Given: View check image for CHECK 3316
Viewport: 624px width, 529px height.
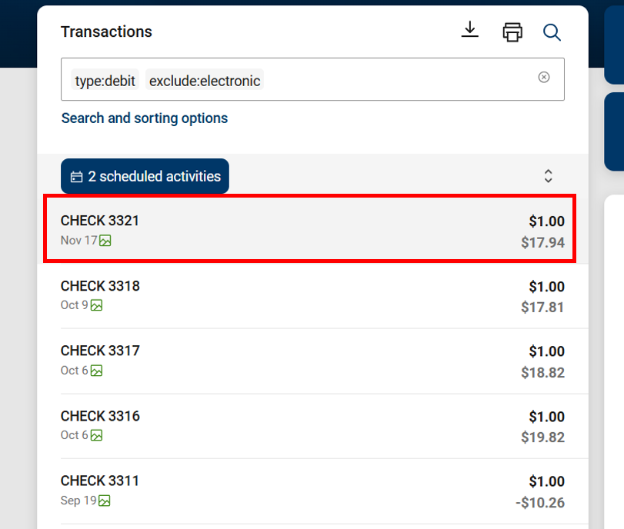Looking at the screenshot, I should (97, 435).
